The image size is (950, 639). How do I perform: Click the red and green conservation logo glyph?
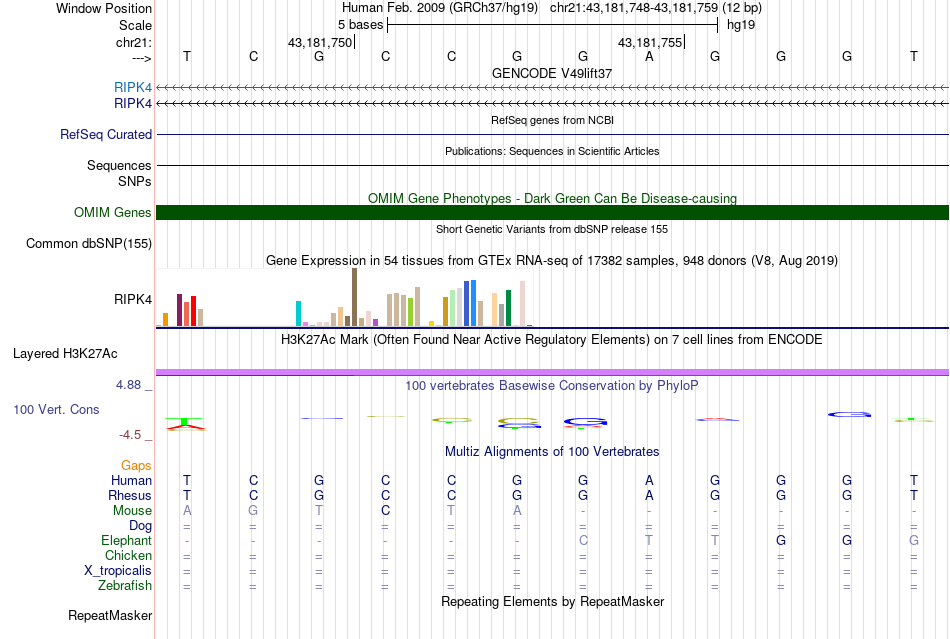pos(186,424)
